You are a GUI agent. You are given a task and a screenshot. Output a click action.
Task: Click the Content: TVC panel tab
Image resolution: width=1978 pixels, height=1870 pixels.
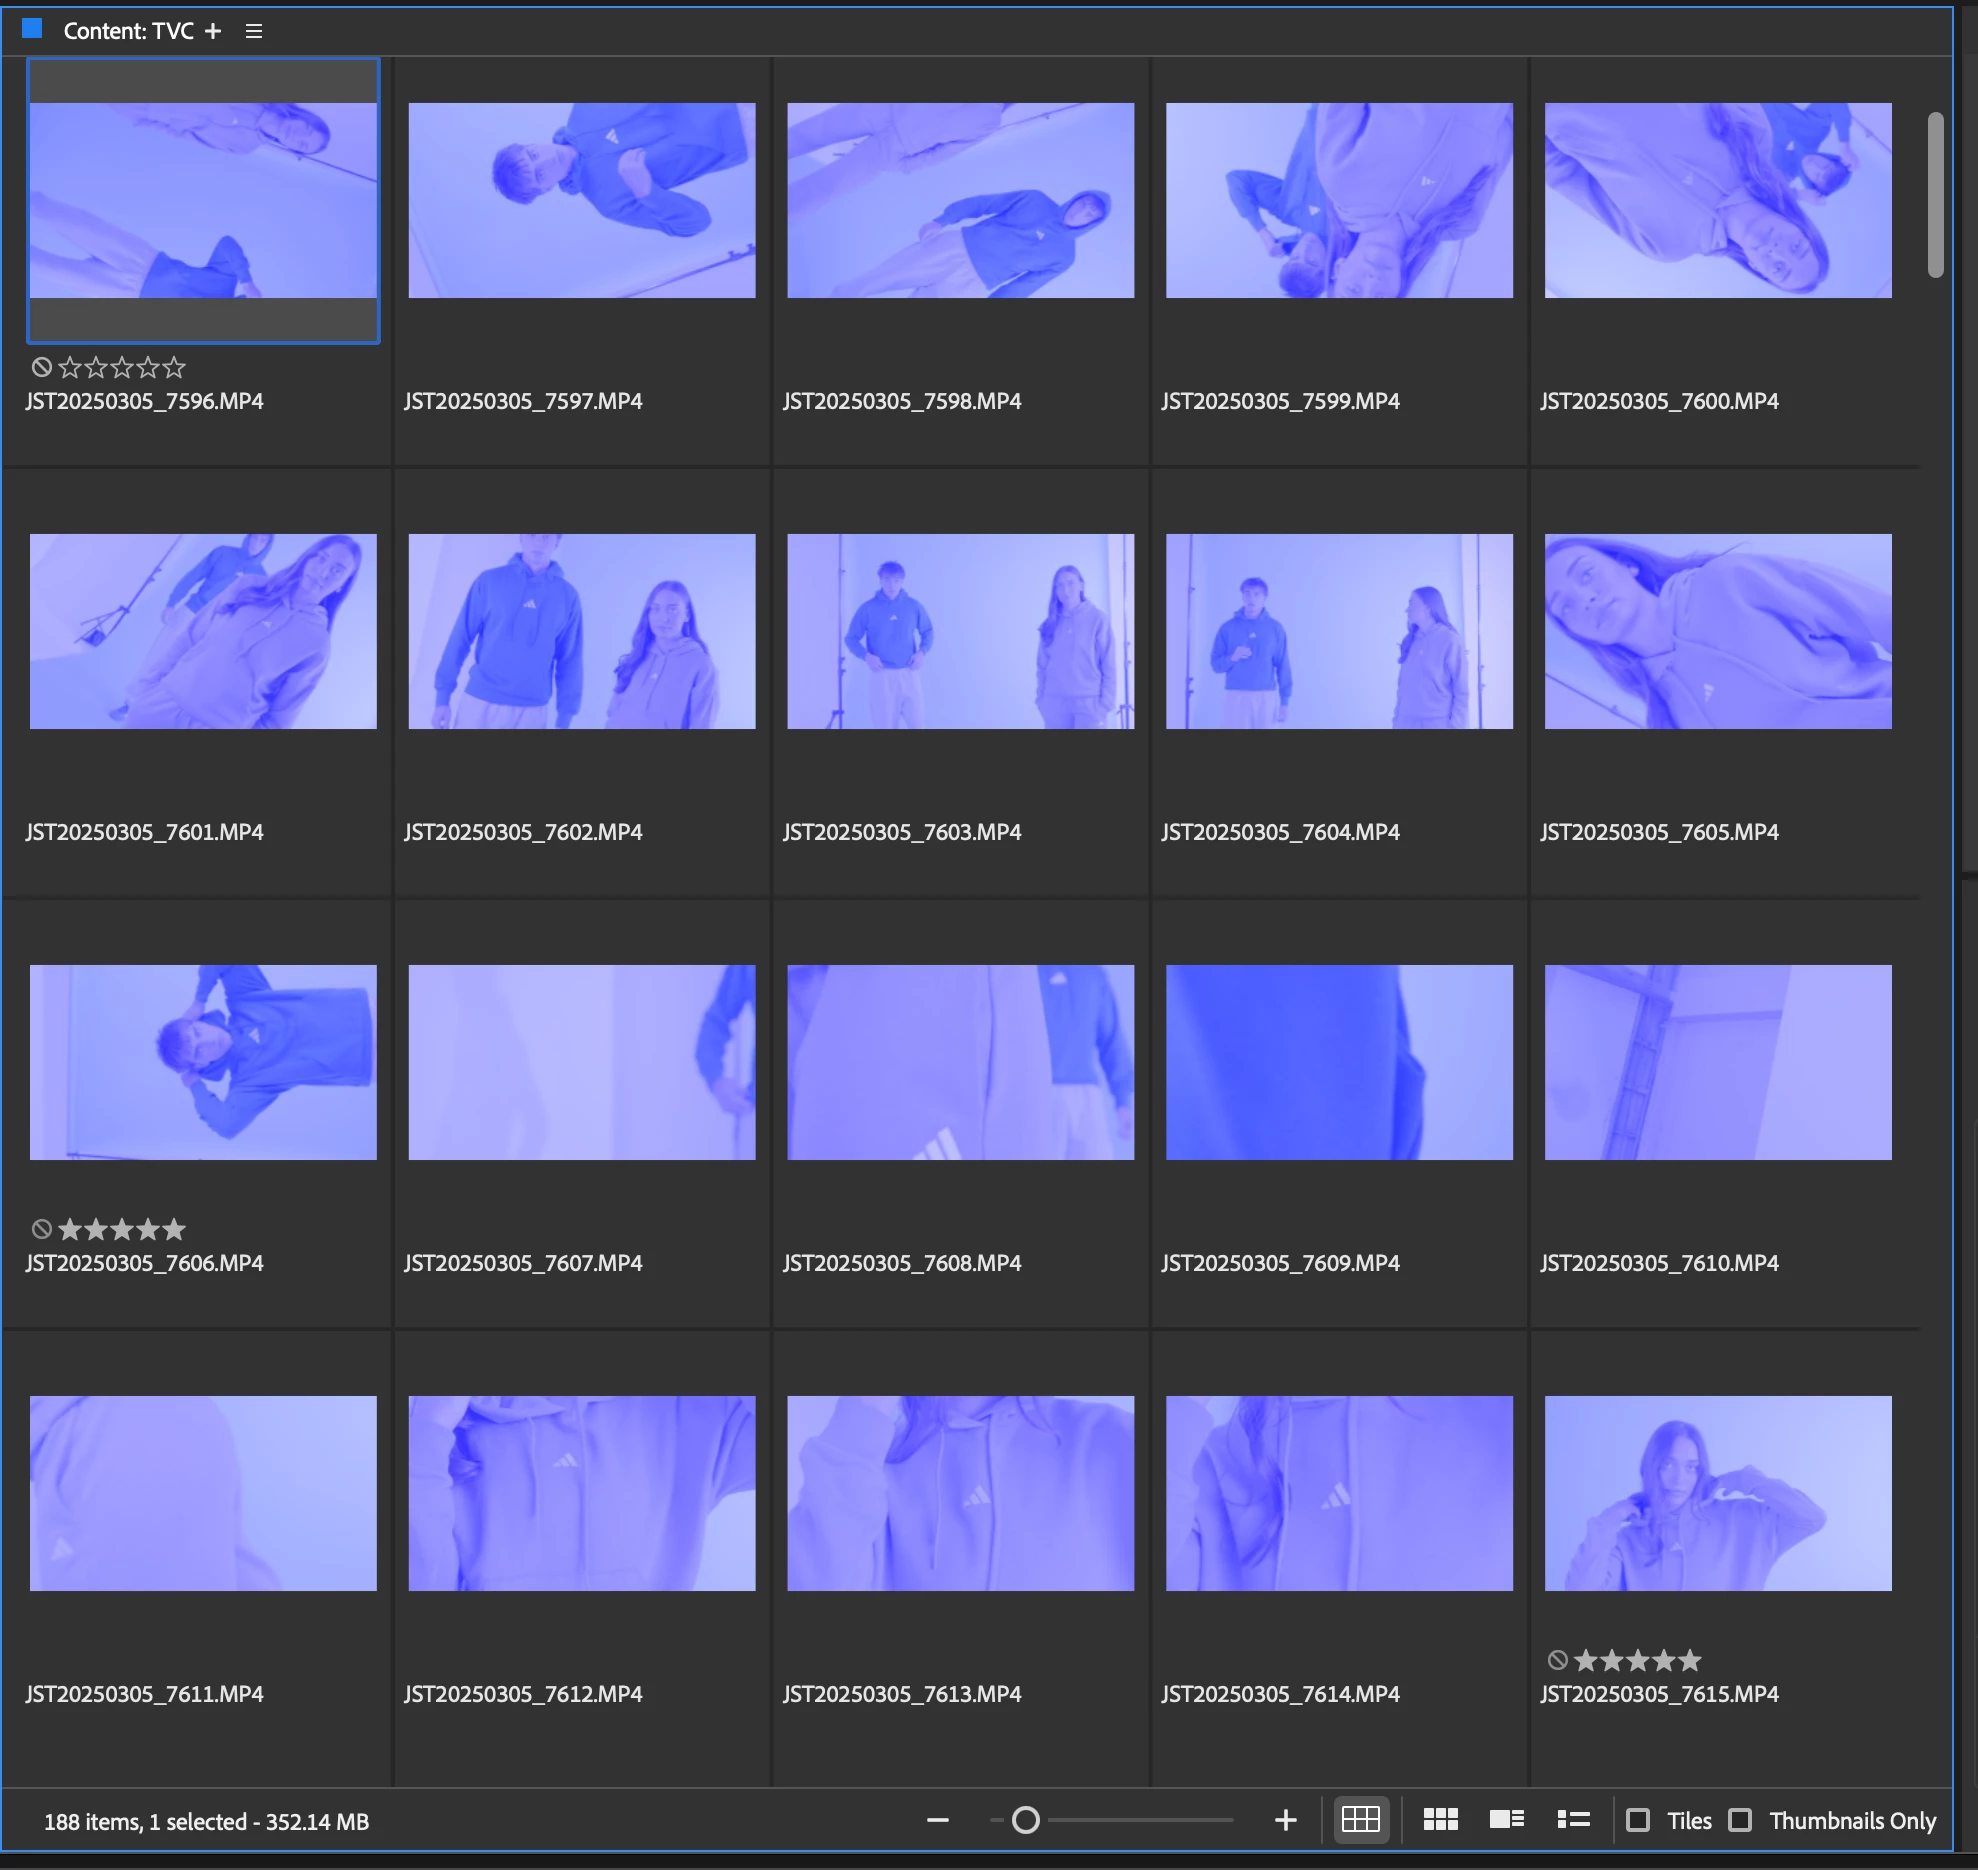pyautogui.click(x=128, y=31)
